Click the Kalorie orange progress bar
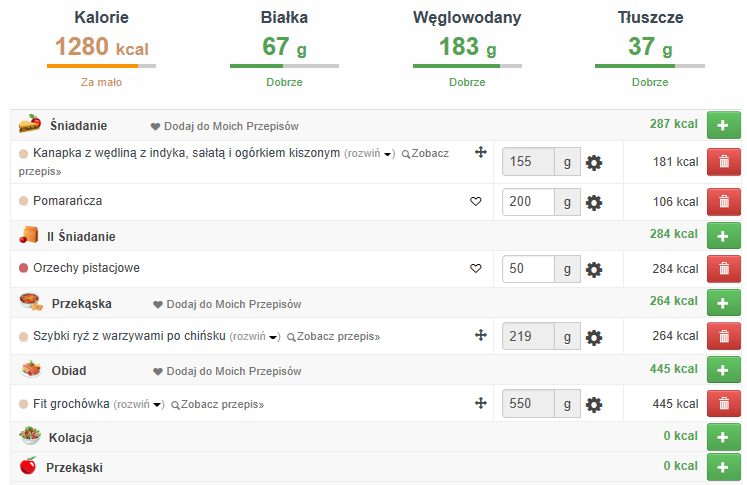747x485 pixels. tap(100, 66)
